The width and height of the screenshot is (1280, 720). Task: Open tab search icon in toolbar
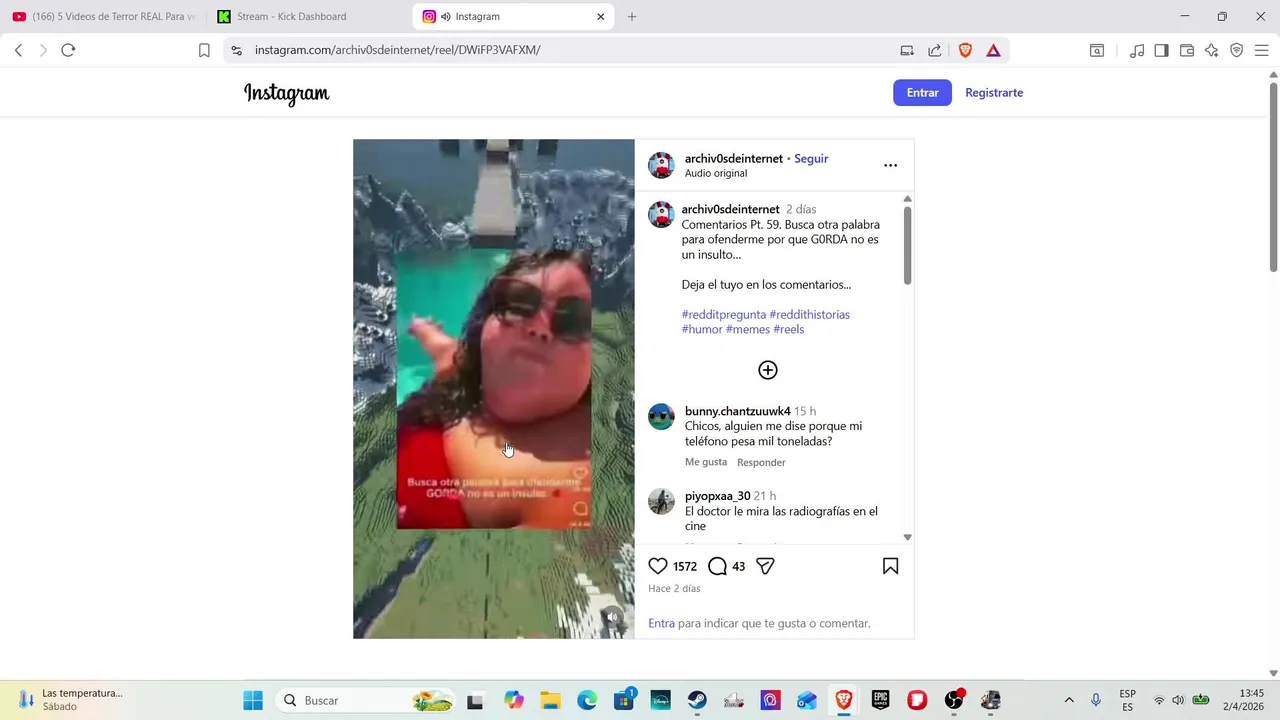click(x=1097, y=50)
